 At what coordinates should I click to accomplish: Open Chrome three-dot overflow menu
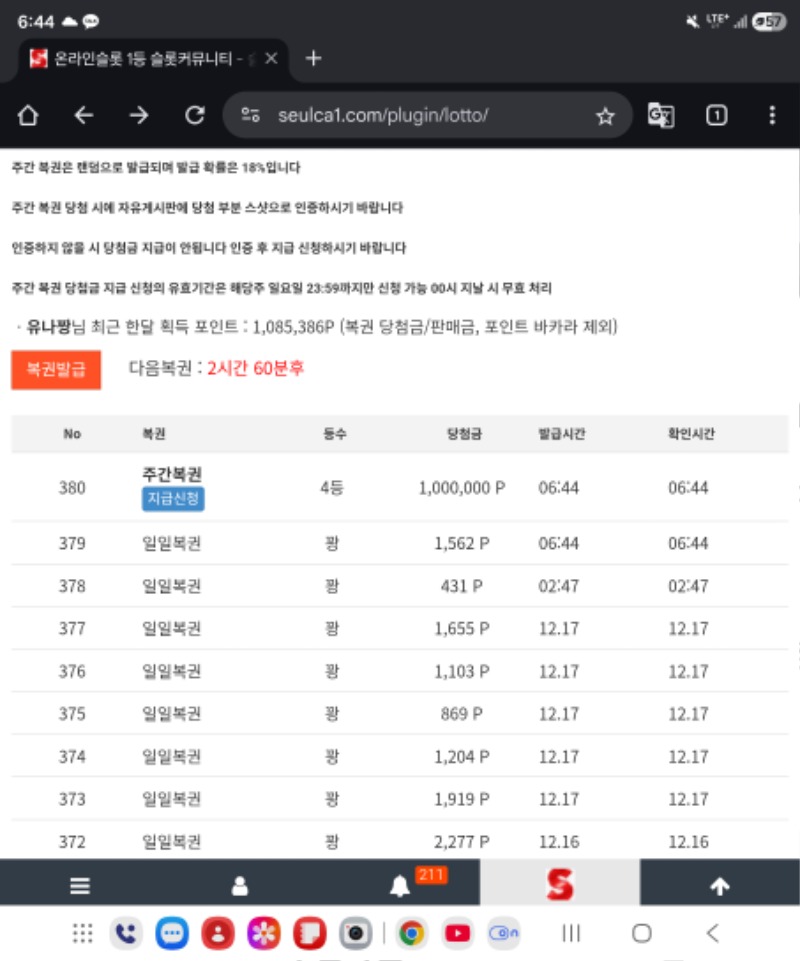coord(772,116)
